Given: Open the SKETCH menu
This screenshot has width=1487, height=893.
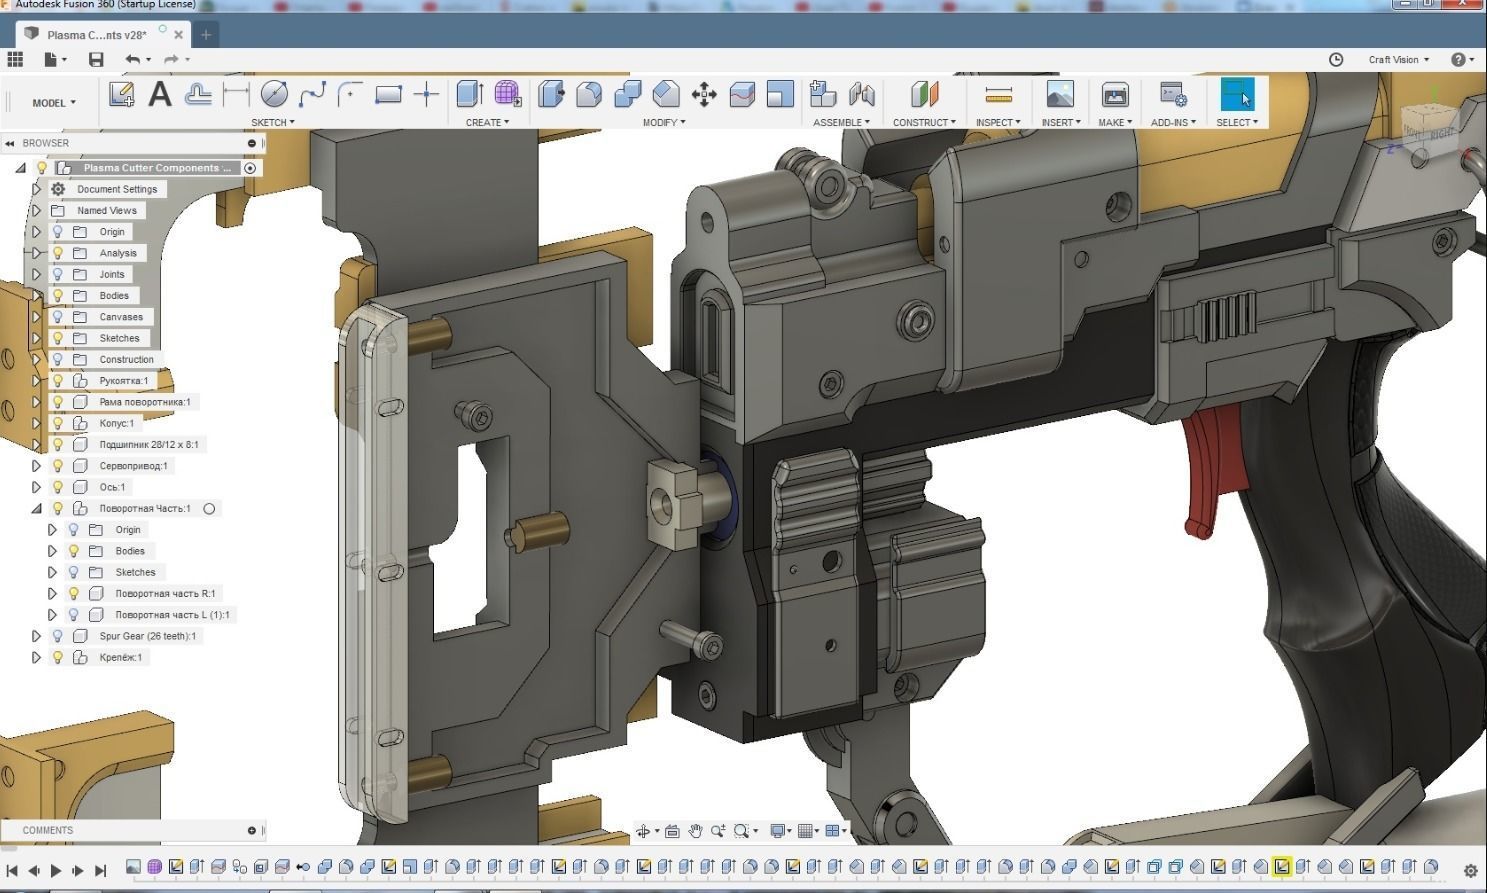Looking at the screenshot, I should (272, 123).
